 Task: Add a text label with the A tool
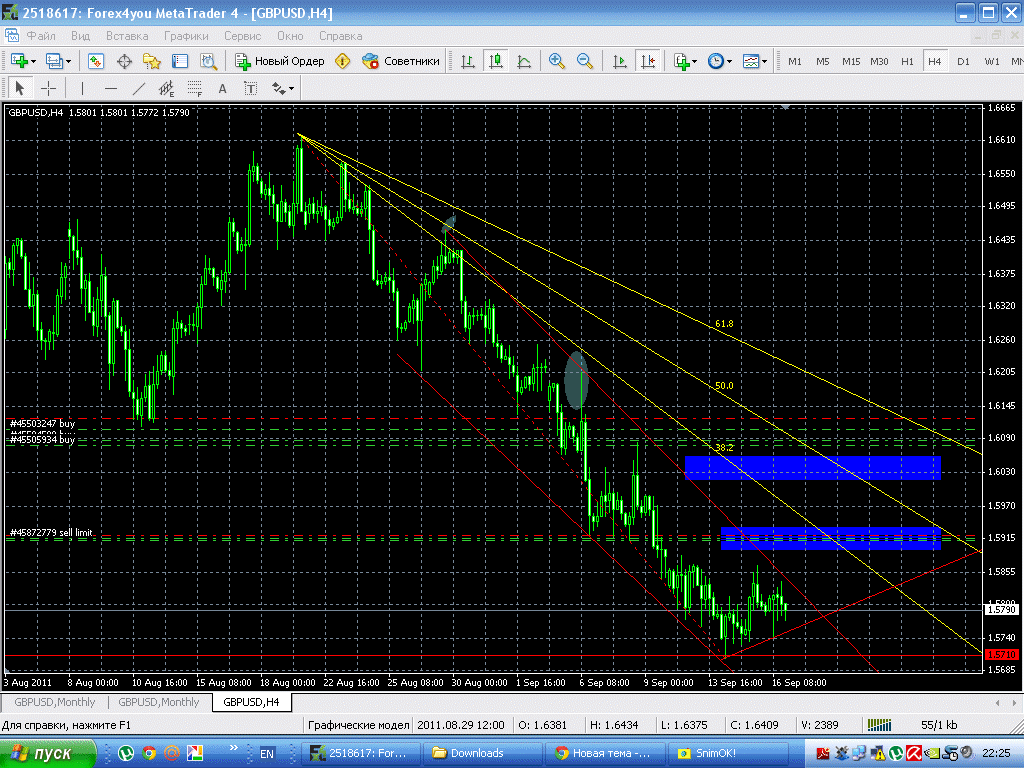[x=223, y=88]
